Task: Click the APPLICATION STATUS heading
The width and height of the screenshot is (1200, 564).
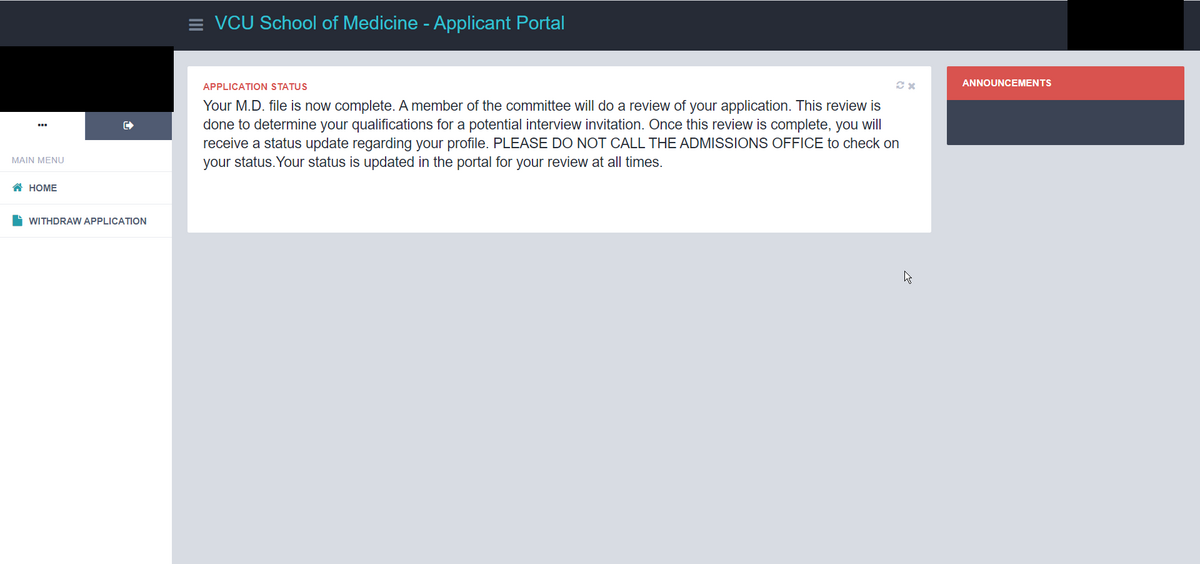Action: pos(255,87)
